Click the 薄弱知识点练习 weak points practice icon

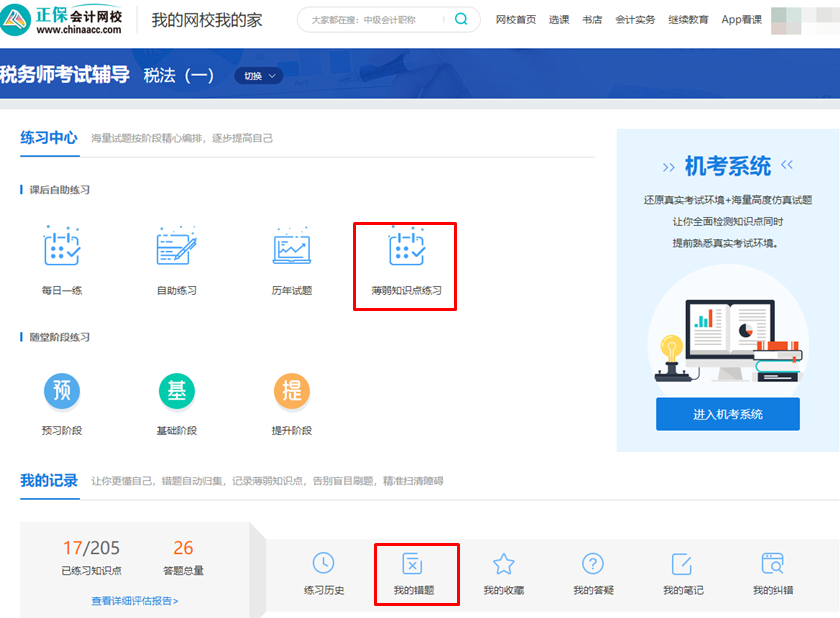point(405,249)
